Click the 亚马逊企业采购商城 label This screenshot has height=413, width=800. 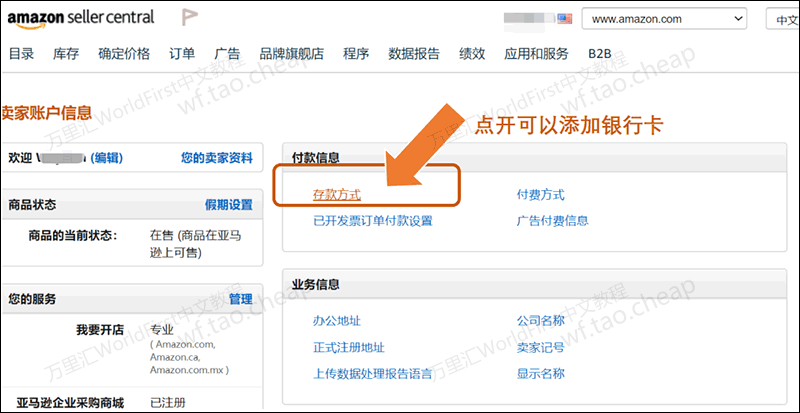pos(70,403)
